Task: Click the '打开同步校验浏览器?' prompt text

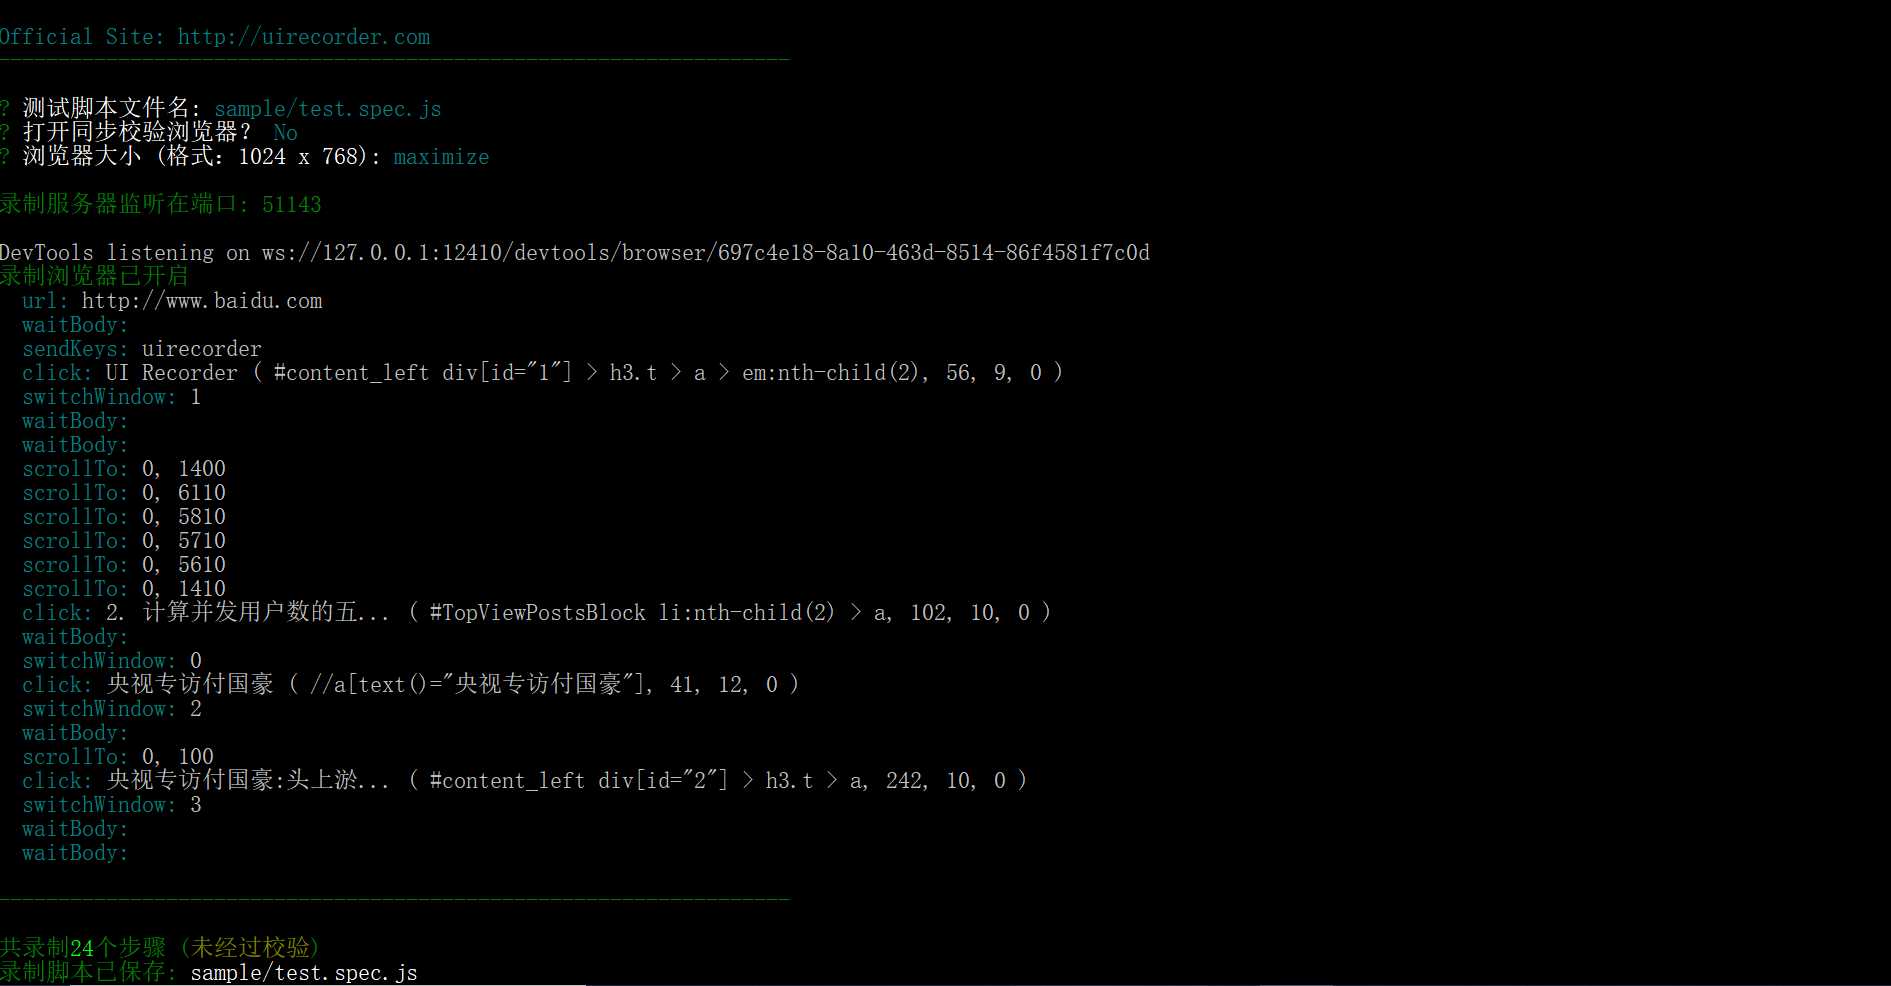Action: pos(136,133)
